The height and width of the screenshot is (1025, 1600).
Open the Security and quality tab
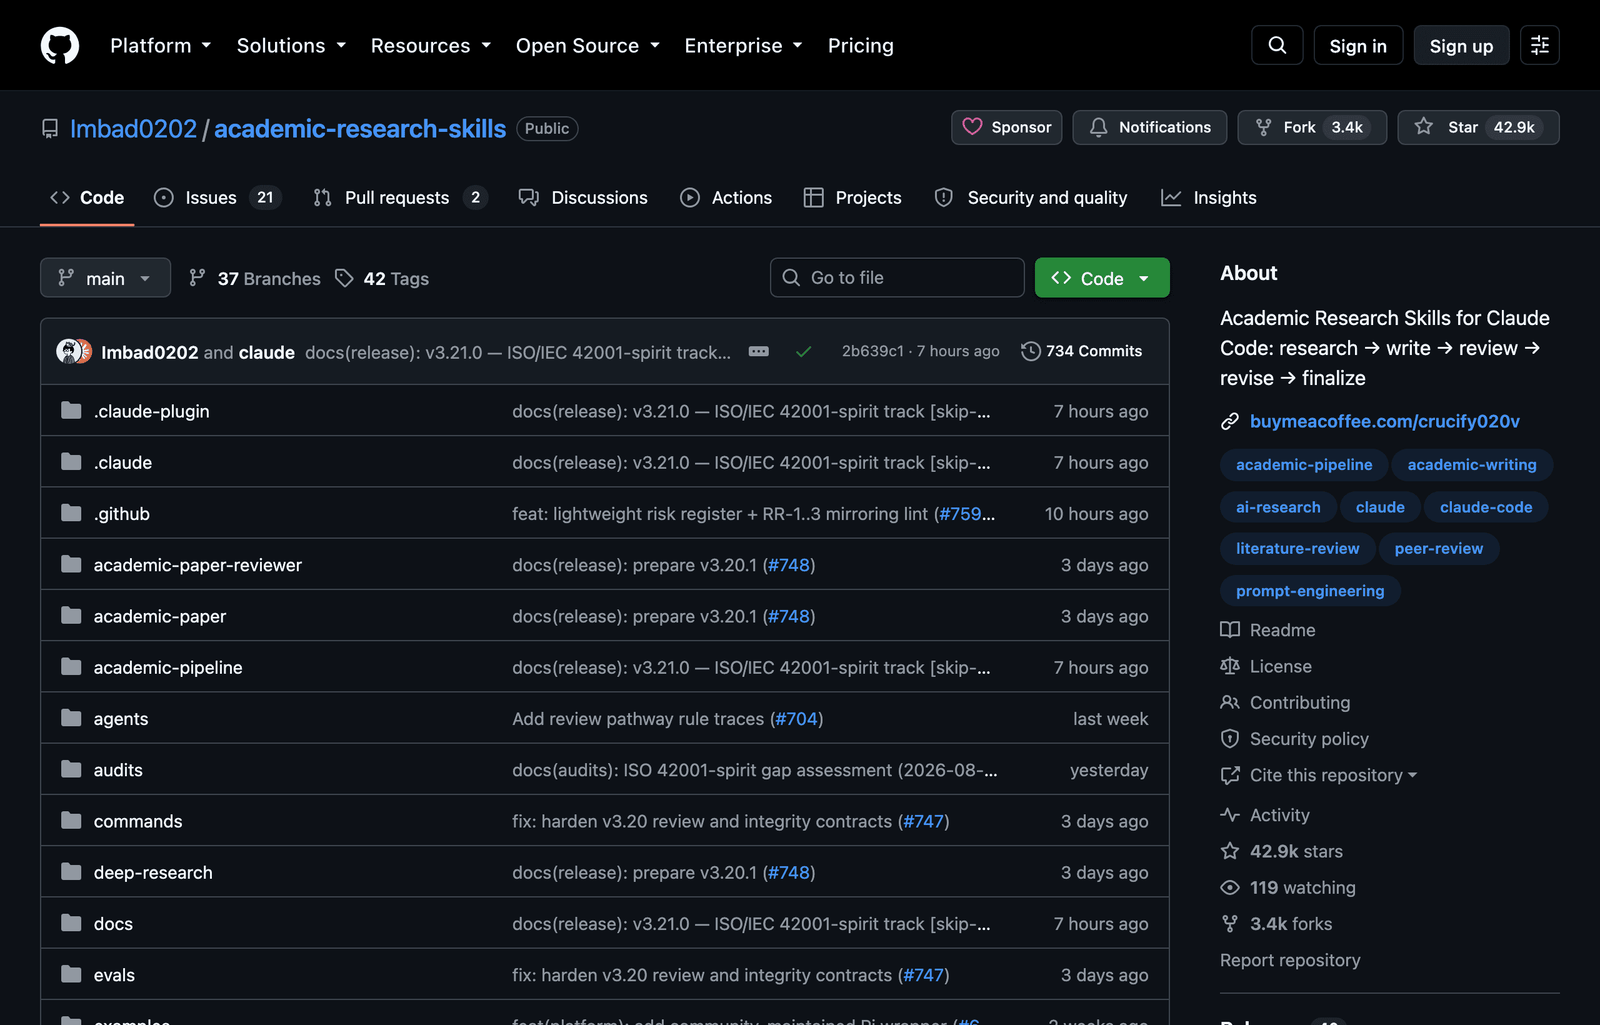point(1031,198)
